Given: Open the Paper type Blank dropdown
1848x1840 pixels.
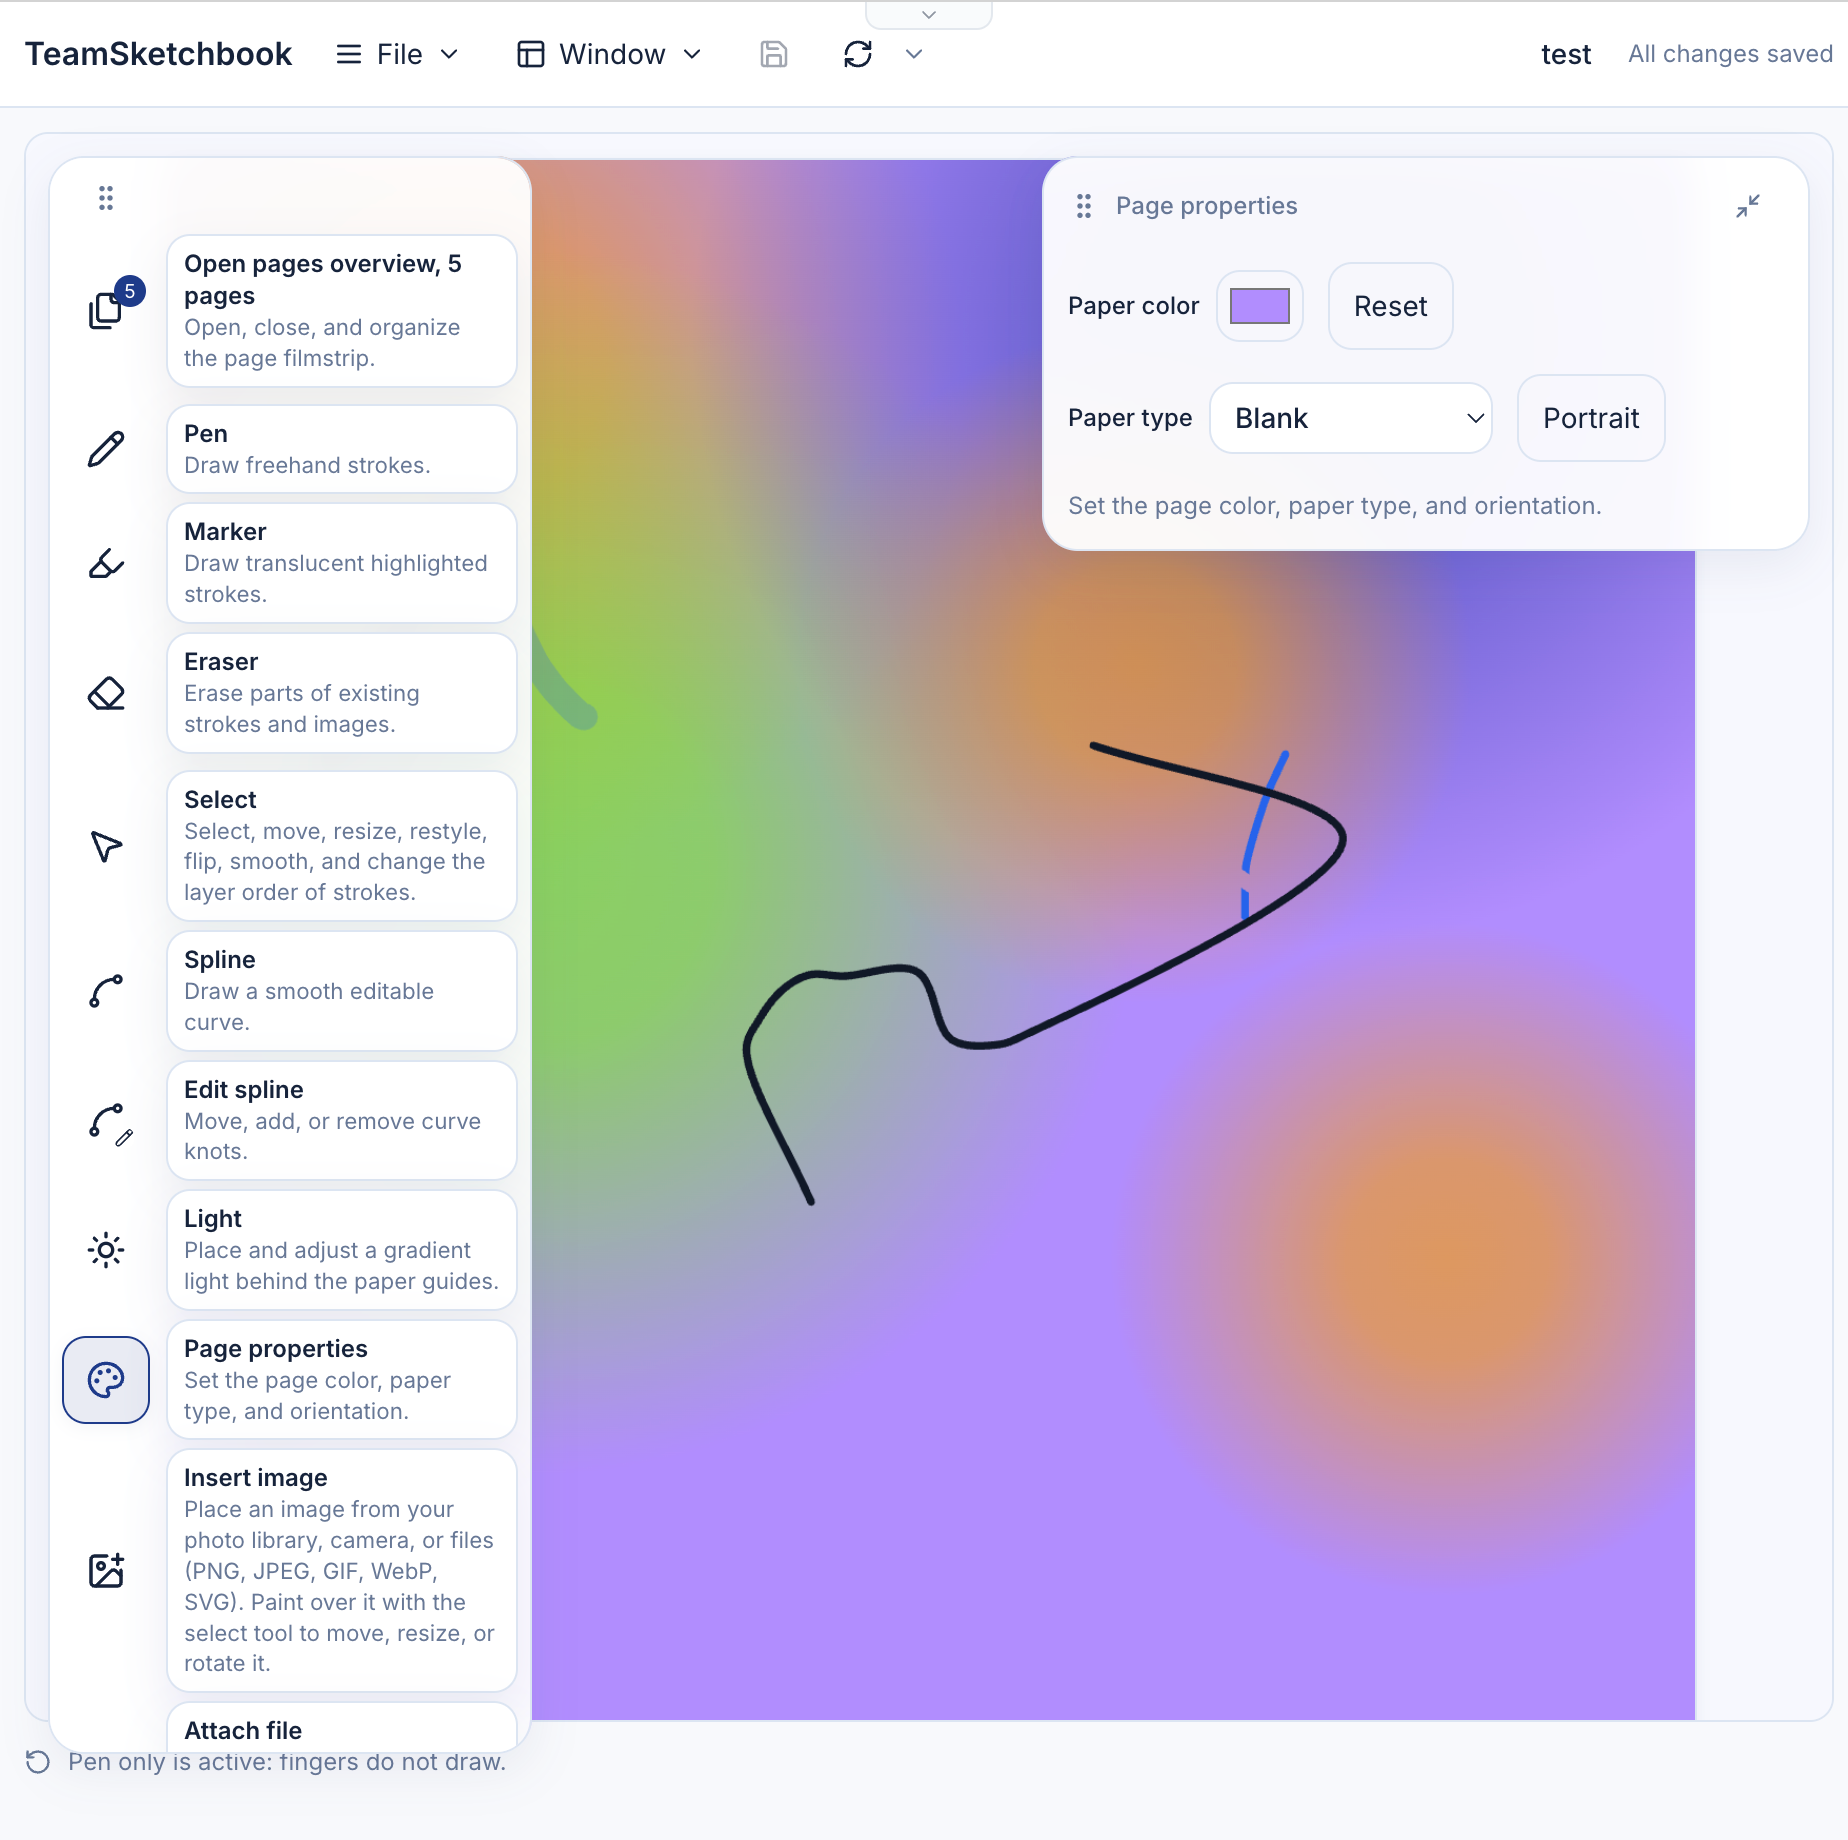Looking at the screenshot, I should click(1351, 418).
